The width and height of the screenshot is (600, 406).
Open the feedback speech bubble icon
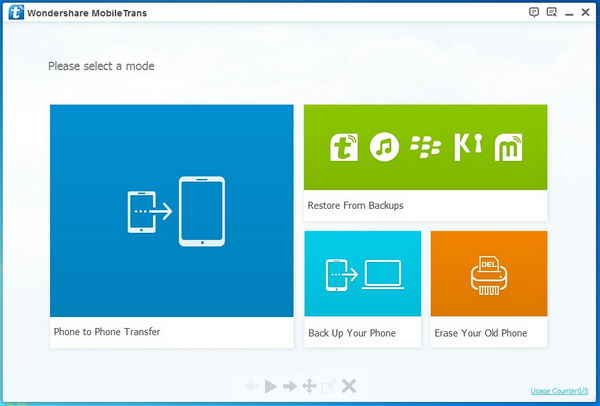point(534,12)
